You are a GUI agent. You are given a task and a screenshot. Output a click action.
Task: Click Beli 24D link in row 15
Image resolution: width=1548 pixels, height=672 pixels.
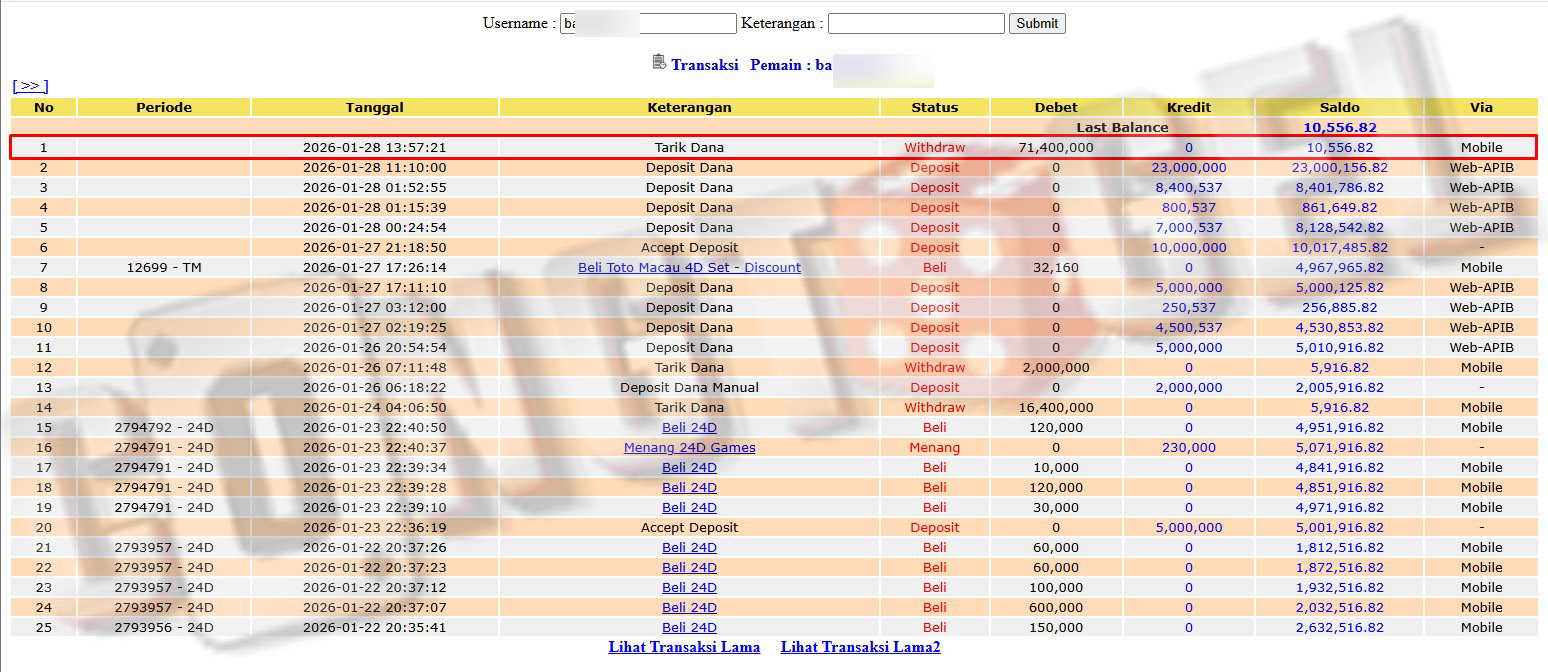point(689,427)
